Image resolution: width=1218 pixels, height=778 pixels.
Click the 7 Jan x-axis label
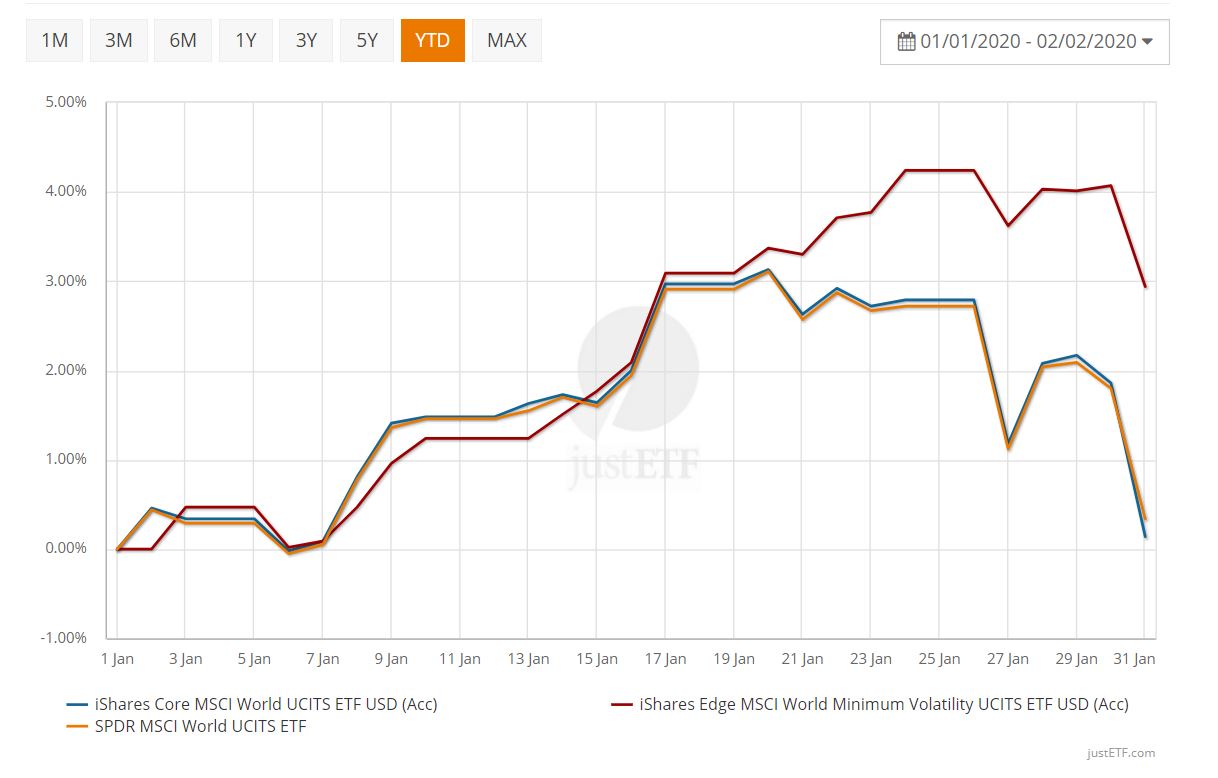[322, 659]
